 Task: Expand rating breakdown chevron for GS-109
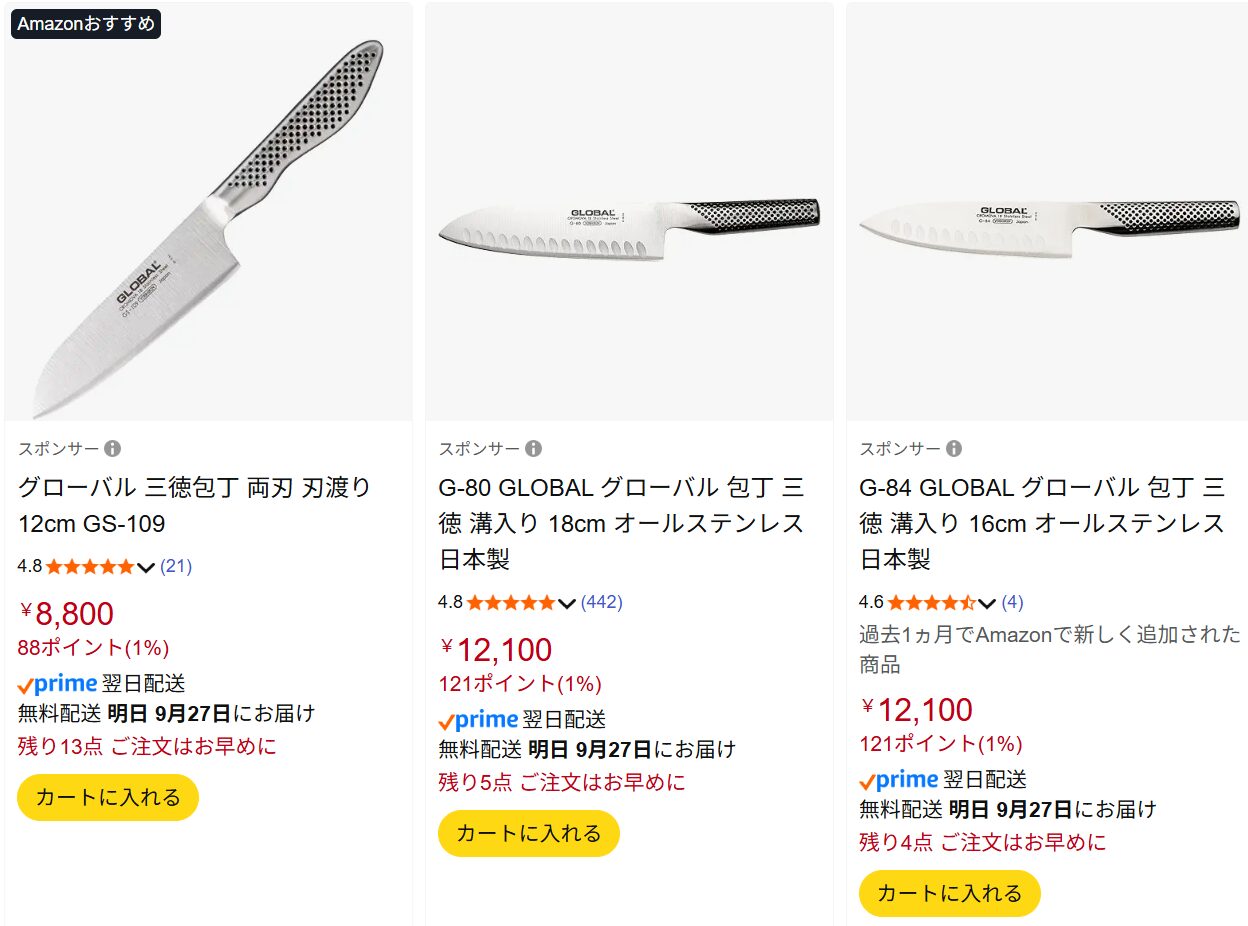click(x=146, y=568)
